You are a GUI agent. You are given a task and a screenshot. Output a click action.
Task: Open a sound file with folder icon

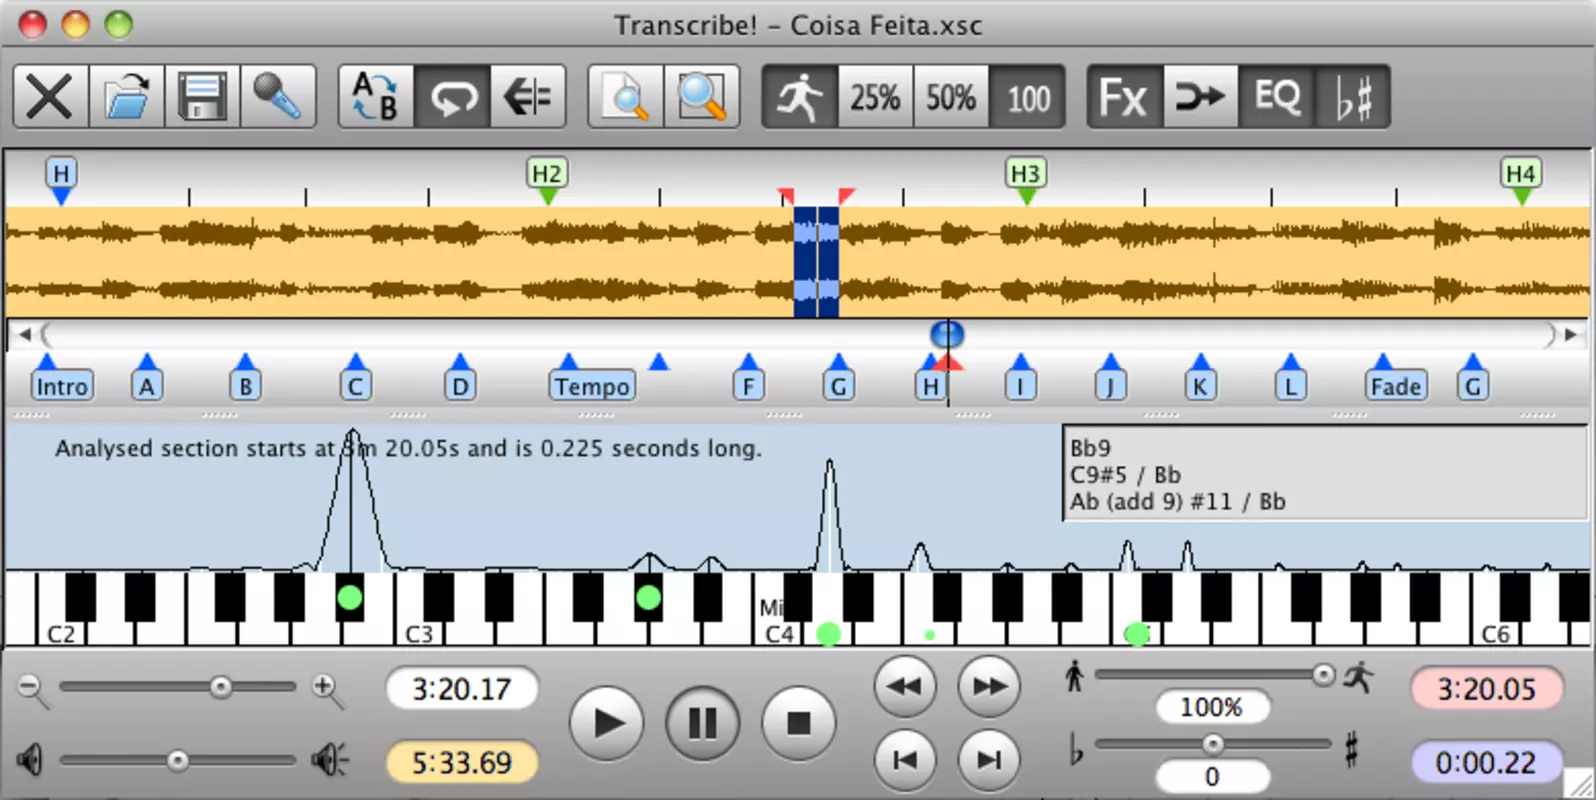127,97
